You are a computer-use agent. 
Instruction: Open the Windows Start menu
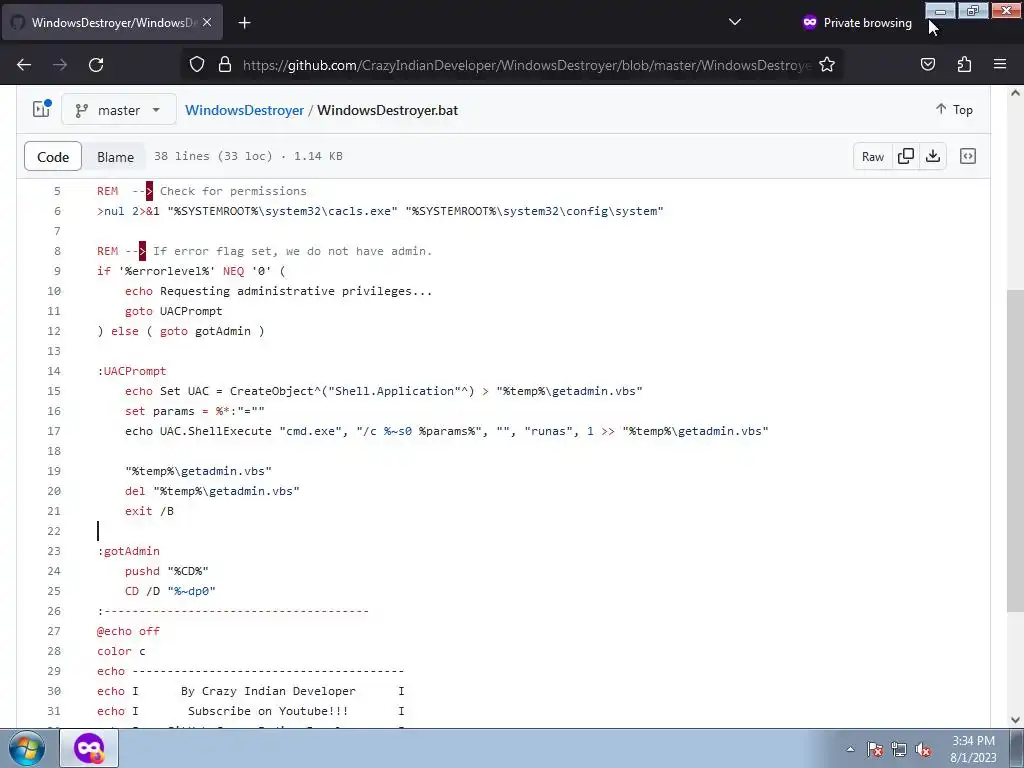coord(26,748)
